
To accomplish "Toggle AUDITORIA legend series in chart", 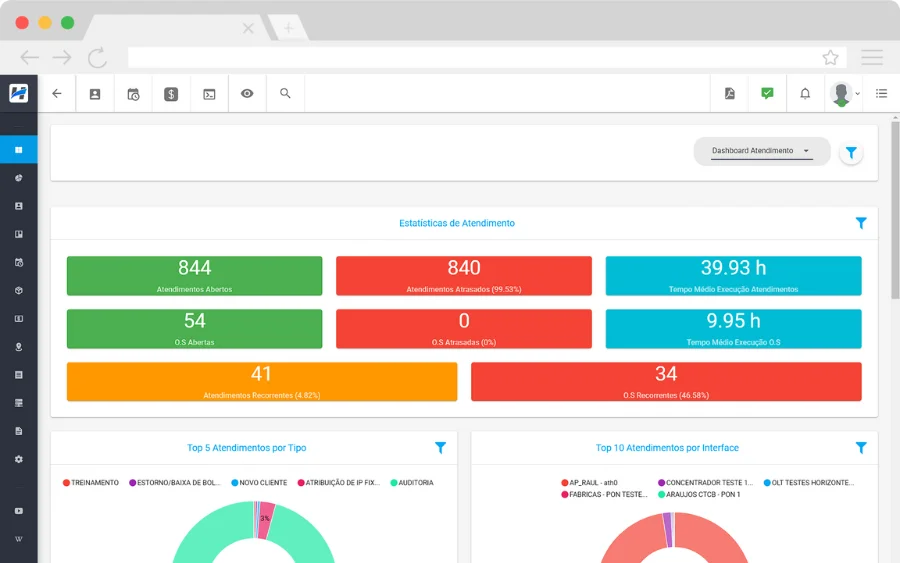I will click(x=412, y=483).
